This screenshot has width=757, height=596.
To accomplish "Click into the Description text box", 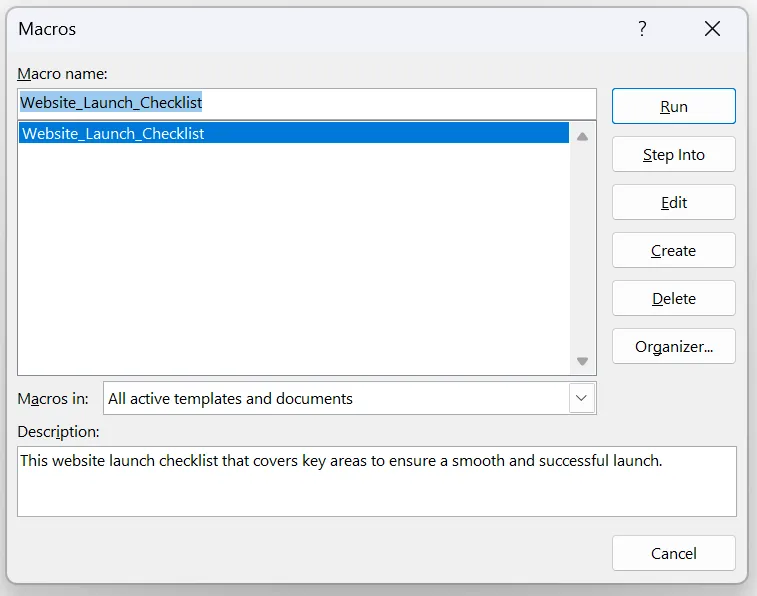I will pos(377,482).
